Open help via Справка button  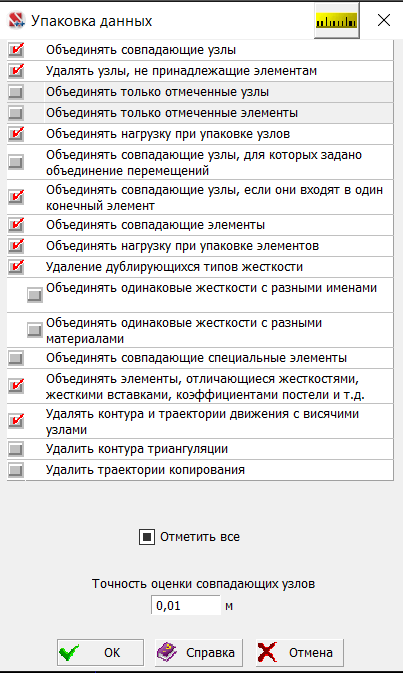coord(199,652)
